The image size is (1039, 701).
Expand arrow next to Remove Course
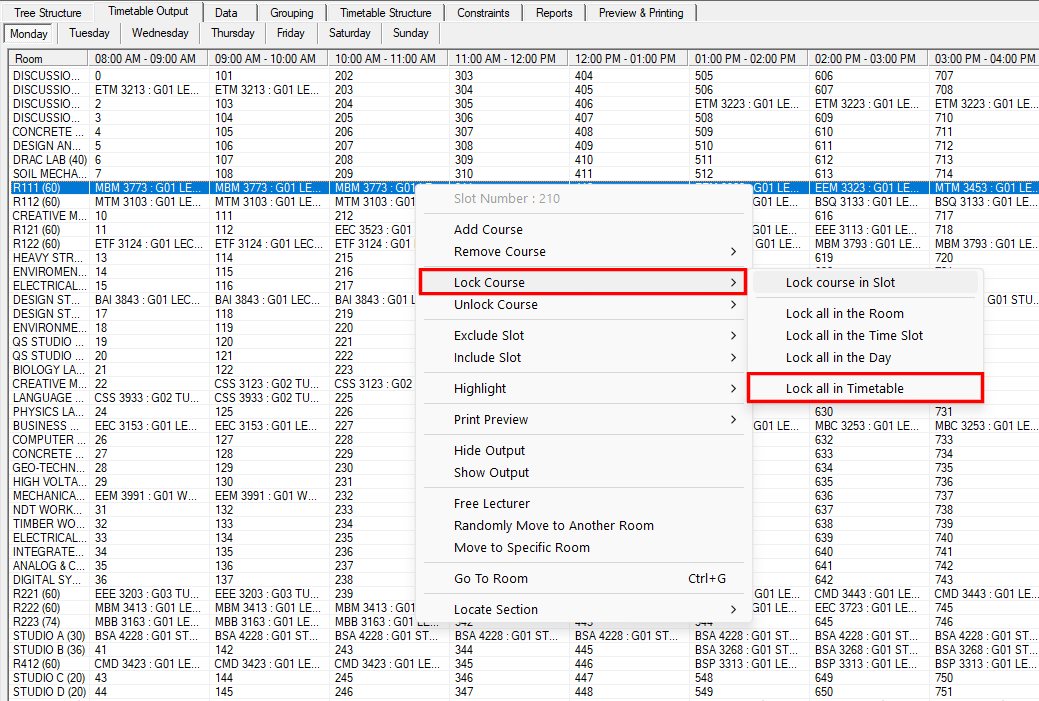[x=733, y=252]
